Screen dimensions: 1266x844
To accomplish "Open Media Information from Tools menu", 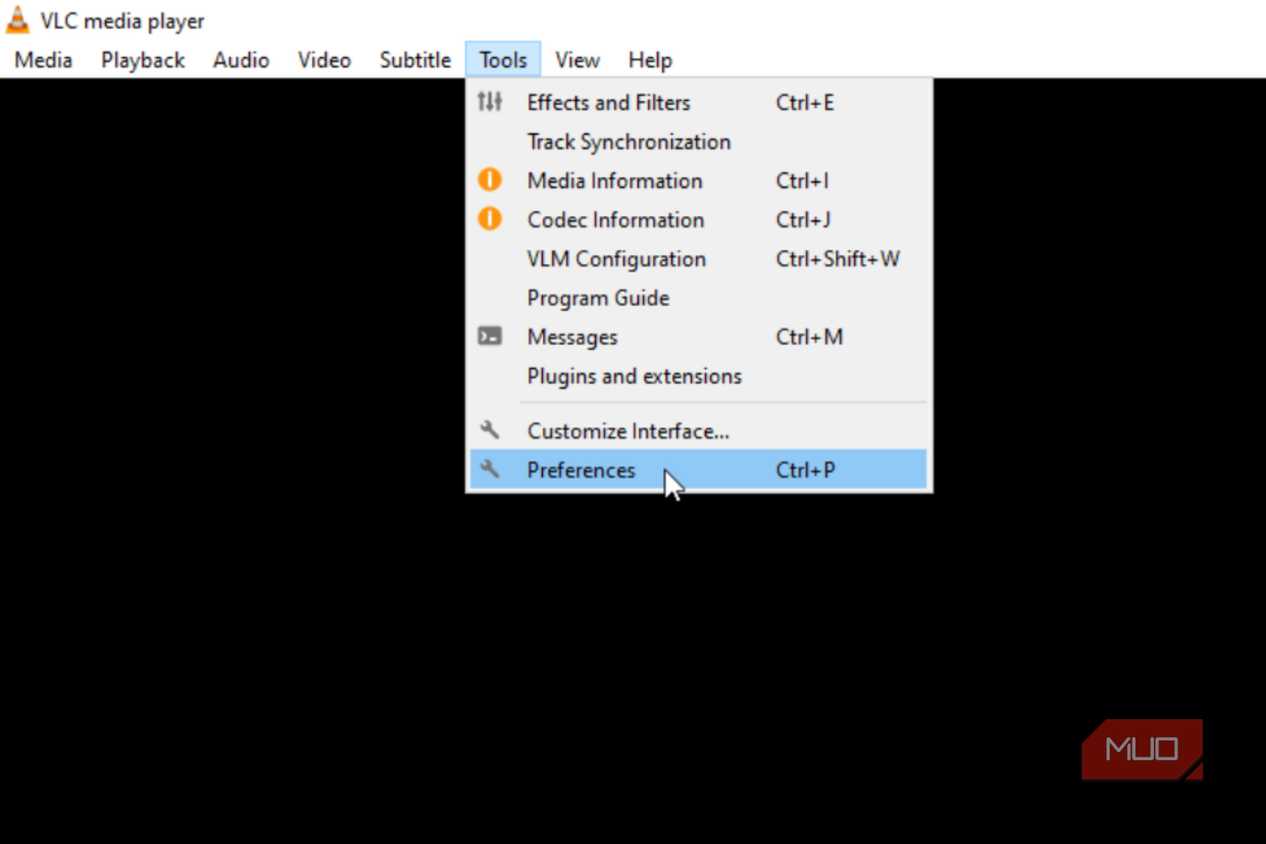I will tap(698, 180).
